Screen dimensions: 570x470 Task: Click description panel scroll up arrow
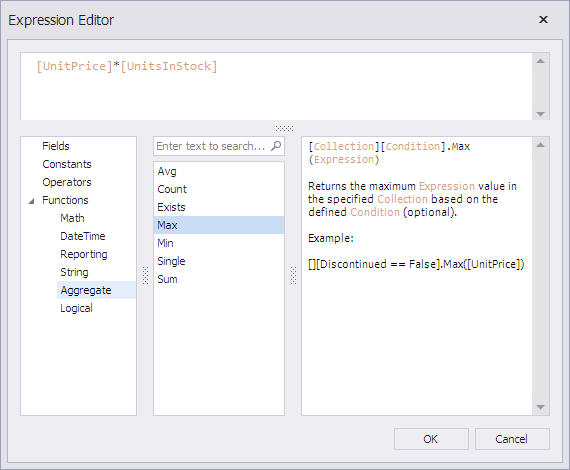pos(541,145)
